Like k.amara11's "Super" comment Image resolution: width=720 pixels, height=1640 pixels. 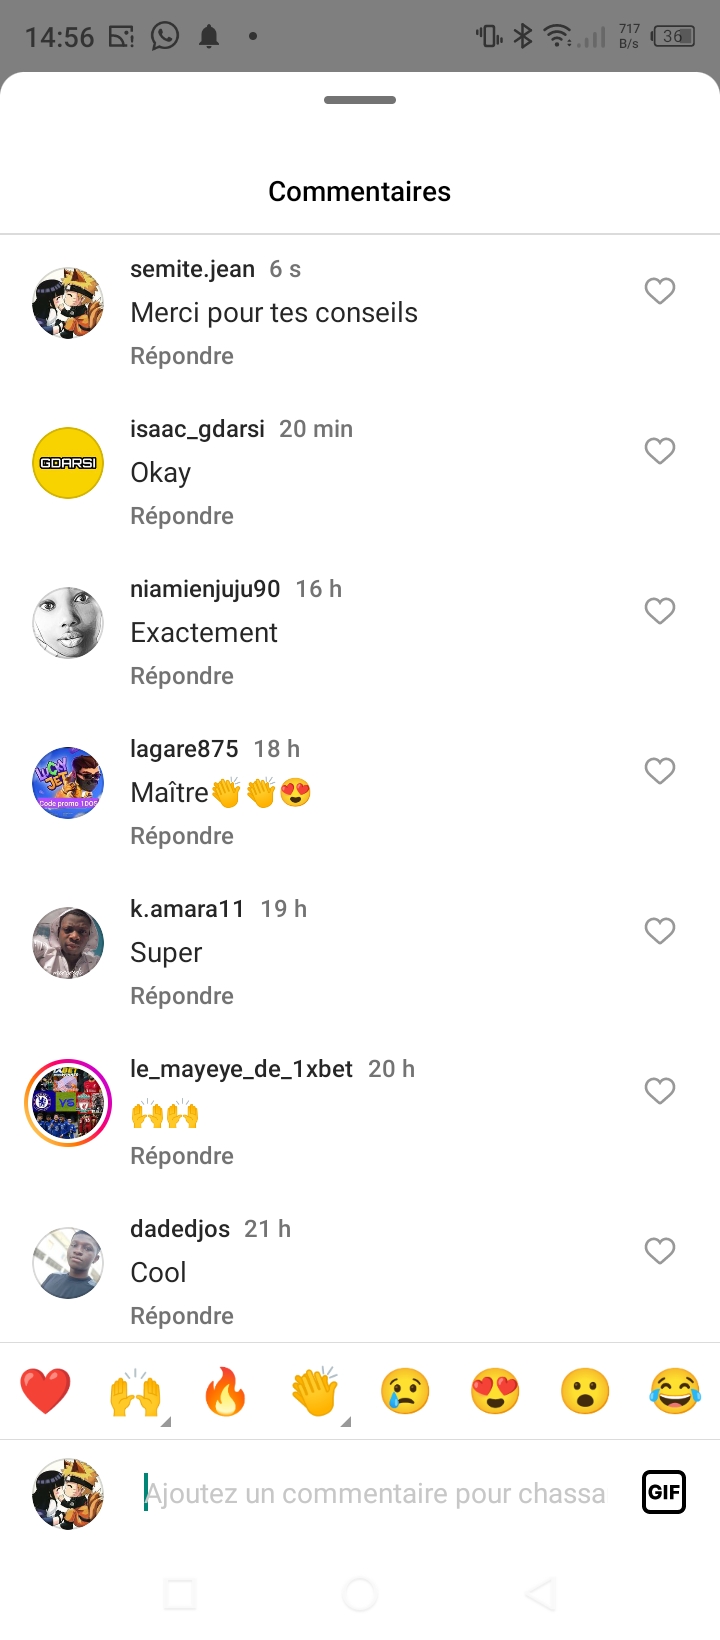pos(660,931)
